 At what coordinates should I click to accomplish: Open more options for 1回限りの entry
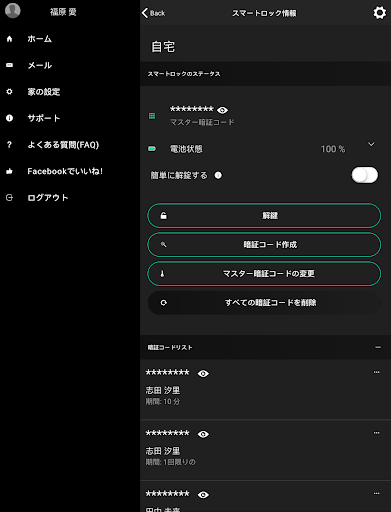pyautogui.click(x=376, y=433)
